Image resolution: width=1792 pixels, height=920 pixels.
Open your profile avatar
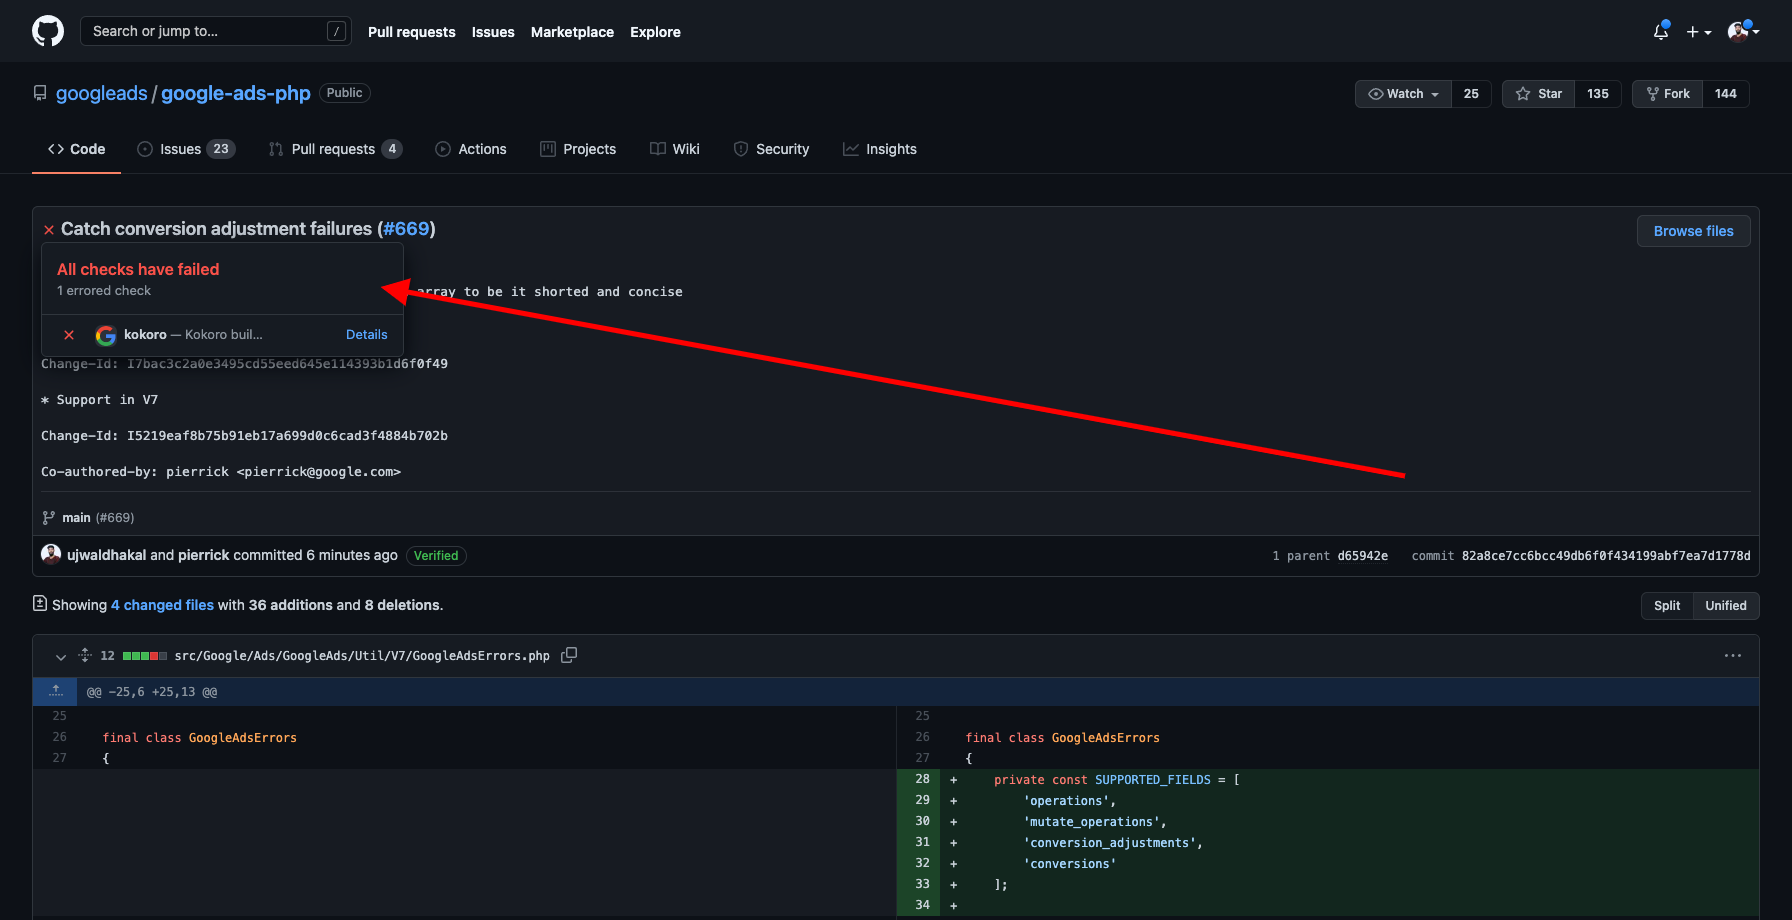(1740, 31)
